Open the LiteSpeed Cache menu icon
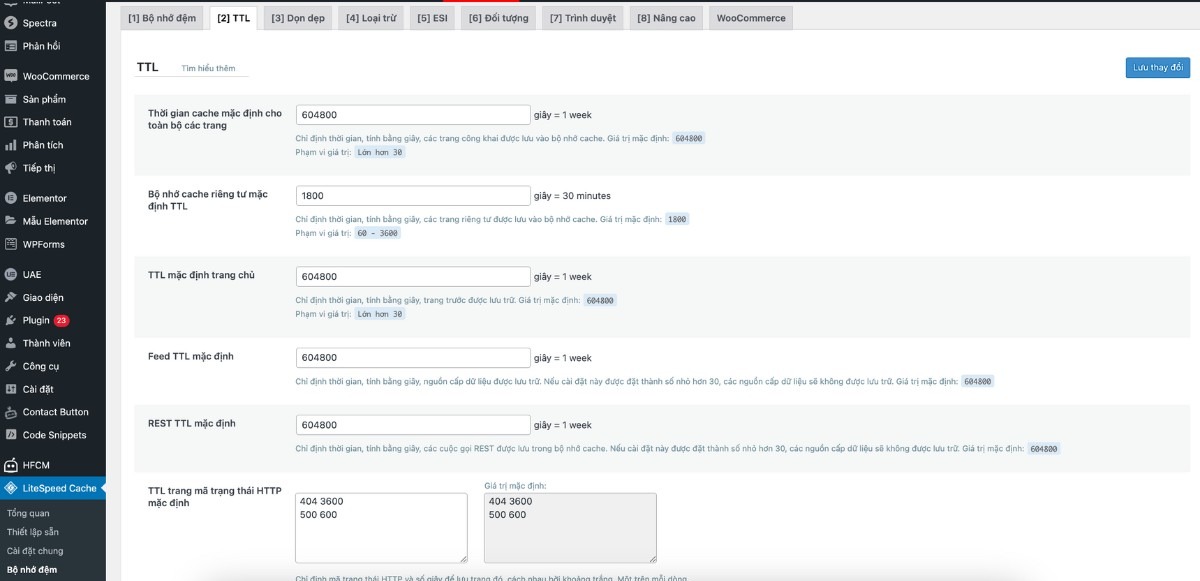 11,488
